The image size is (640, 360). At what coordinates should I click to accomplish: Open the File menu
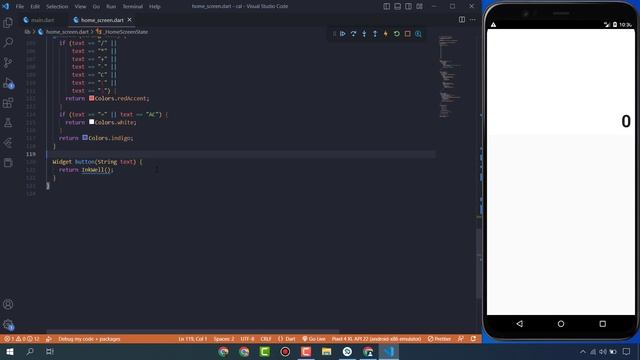(x=20, y=7)
